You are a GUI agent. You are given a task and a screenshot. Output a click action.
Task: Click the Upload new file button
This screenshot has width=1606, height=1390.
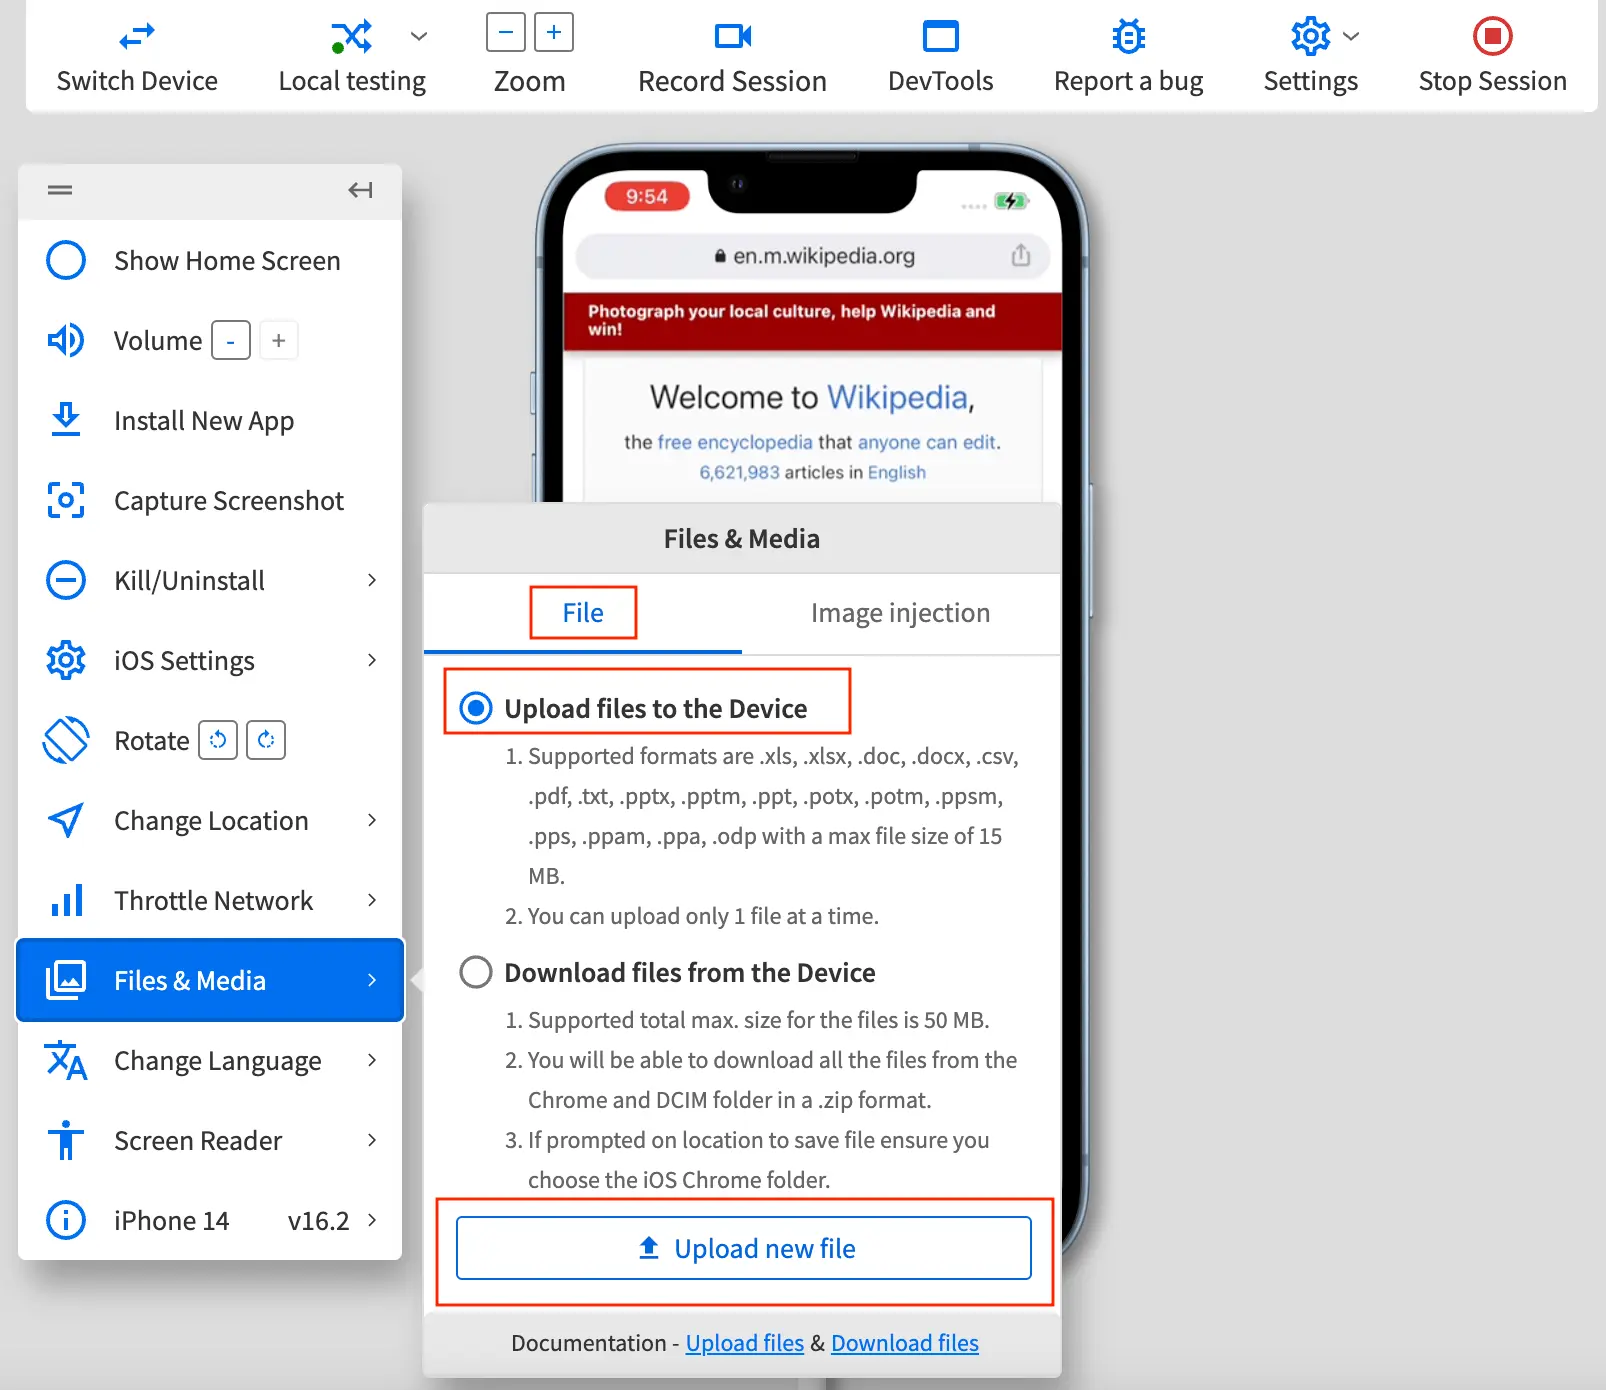pos(744,1248)
